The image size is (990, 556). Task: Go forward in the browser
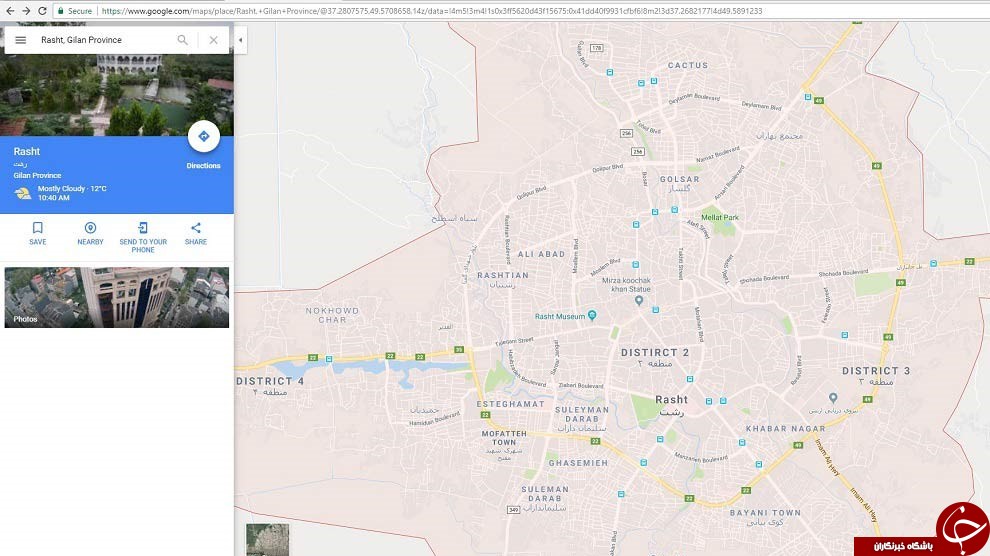(26, 11)
